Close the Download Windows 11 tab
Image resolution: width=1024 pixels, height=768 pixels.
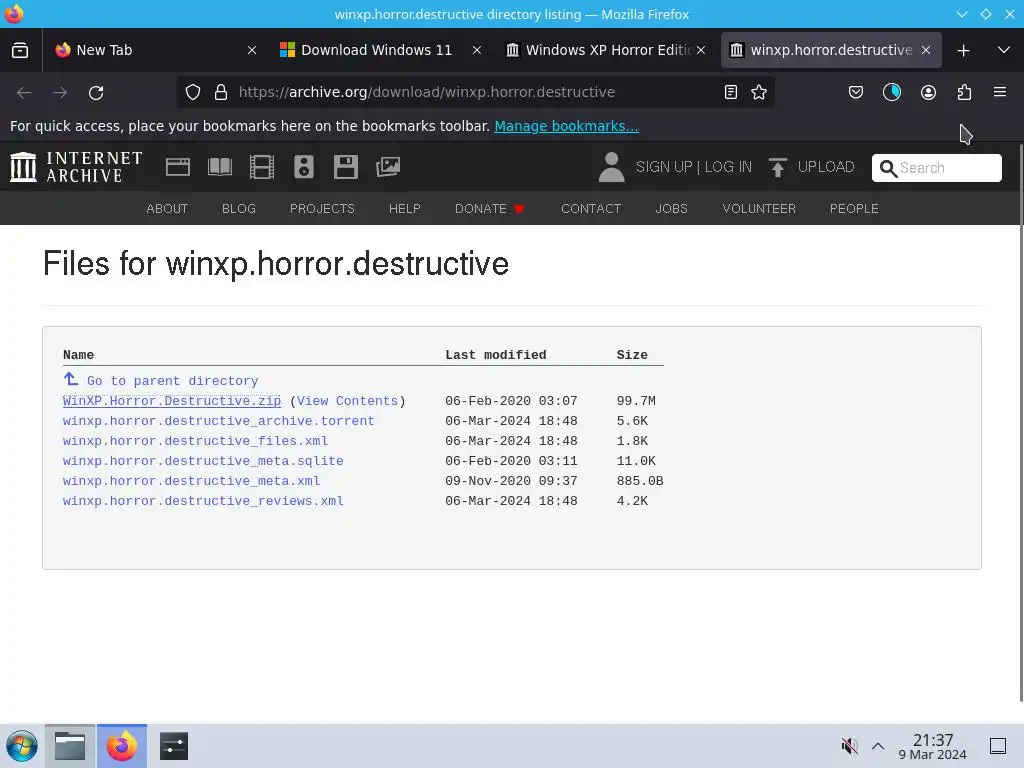477,50
